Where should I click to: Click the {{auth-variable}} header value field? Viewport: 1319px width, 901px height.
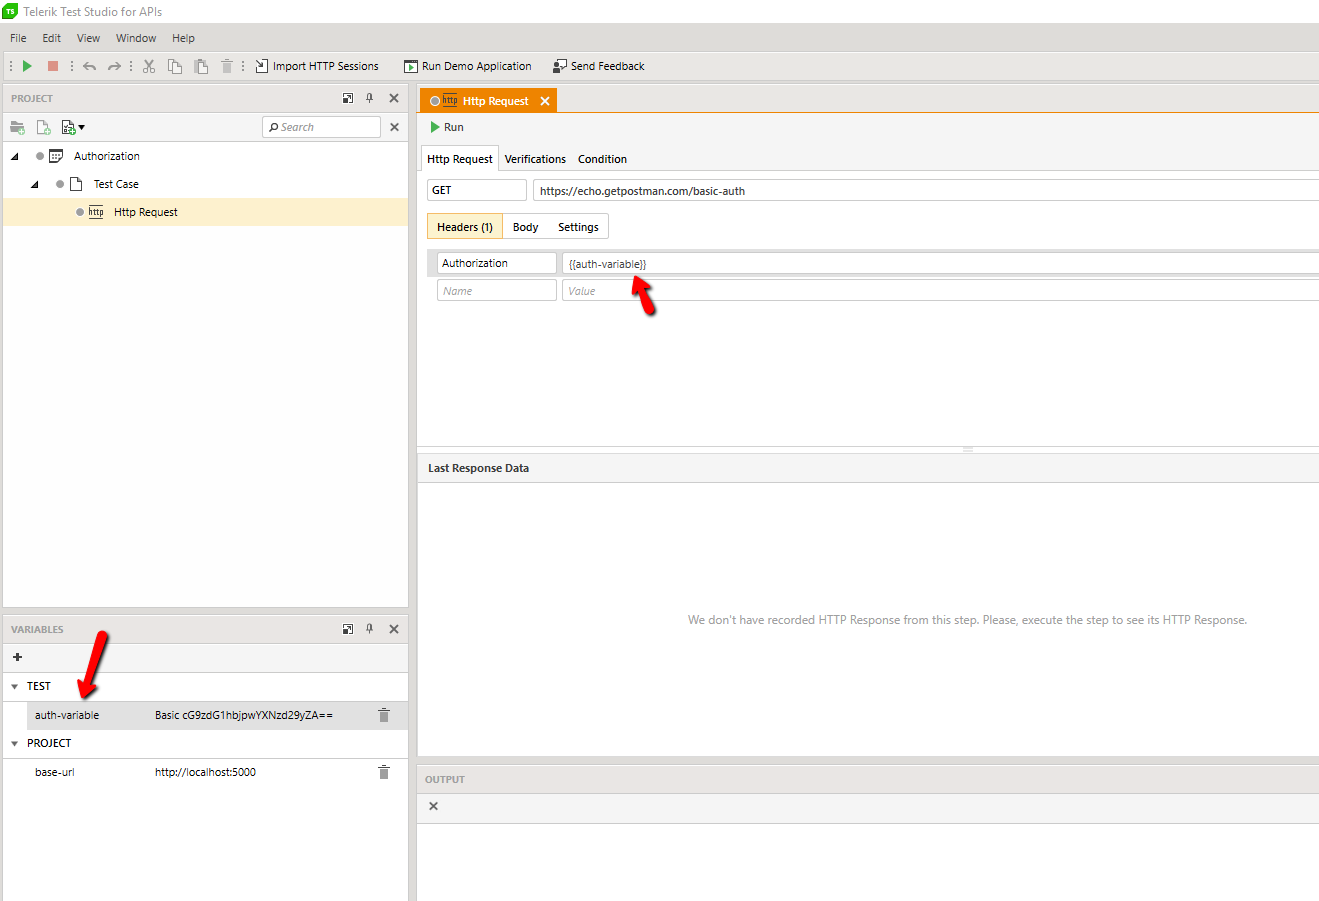[940, 264]
